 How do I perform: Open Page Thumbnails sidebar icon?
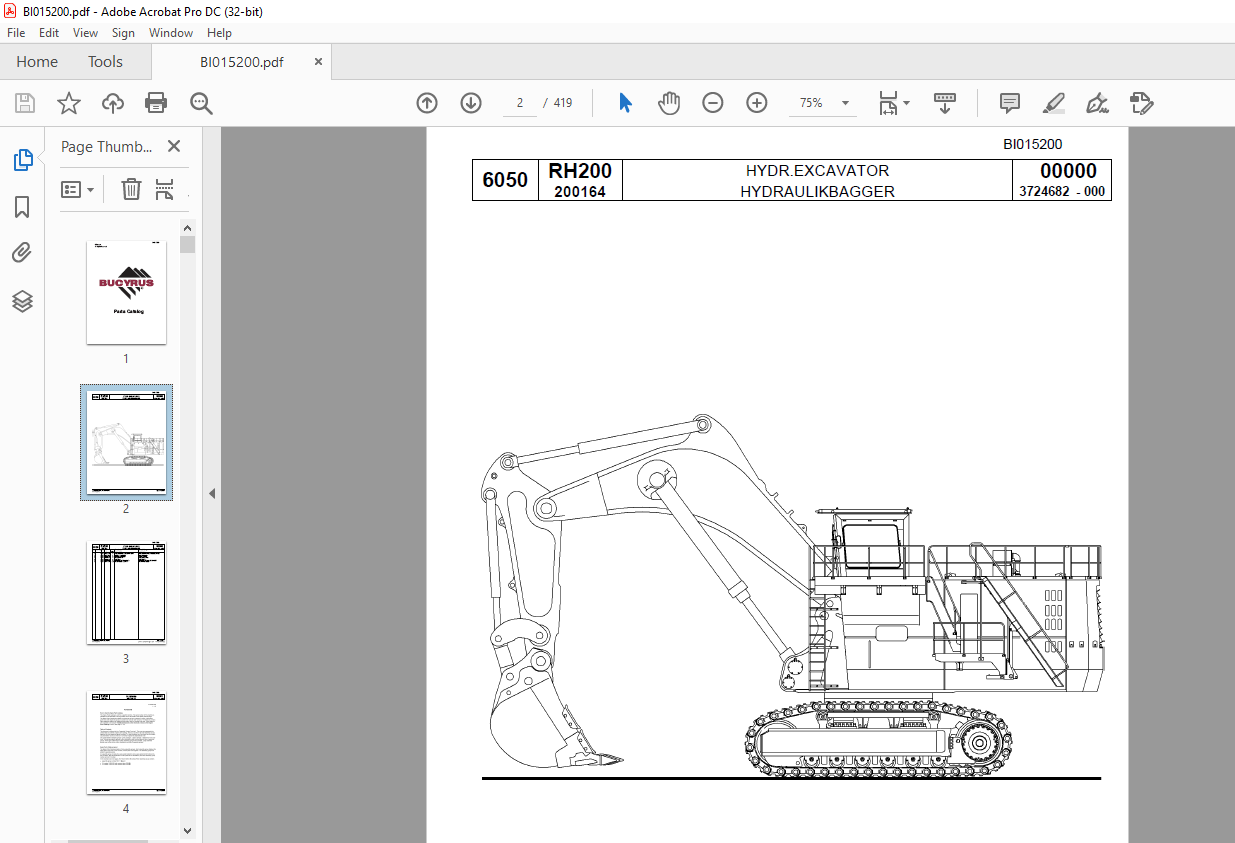click(x=22, y=160)
